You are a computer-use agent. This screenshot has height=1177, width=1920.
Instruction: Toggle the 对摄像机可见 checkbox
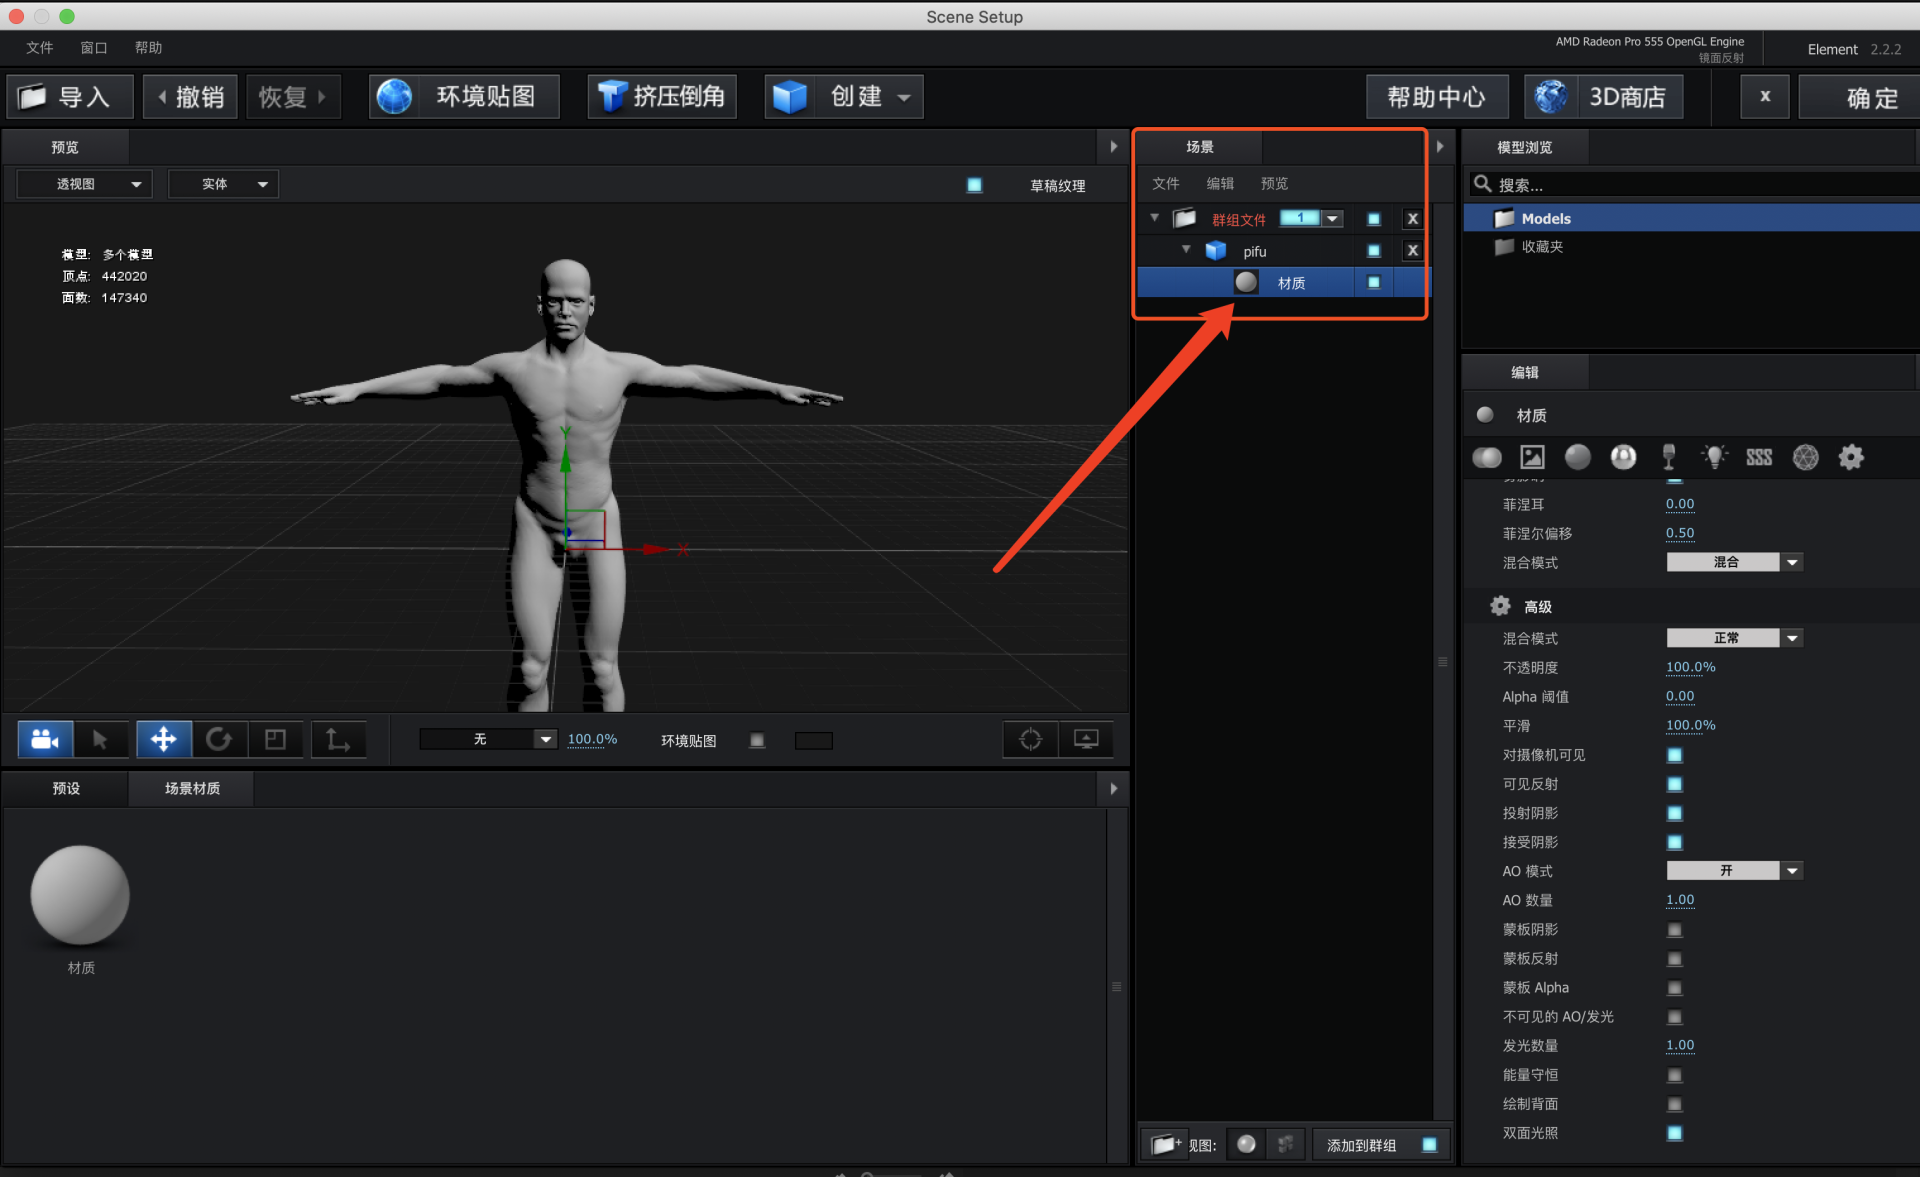coord(1675,755)
